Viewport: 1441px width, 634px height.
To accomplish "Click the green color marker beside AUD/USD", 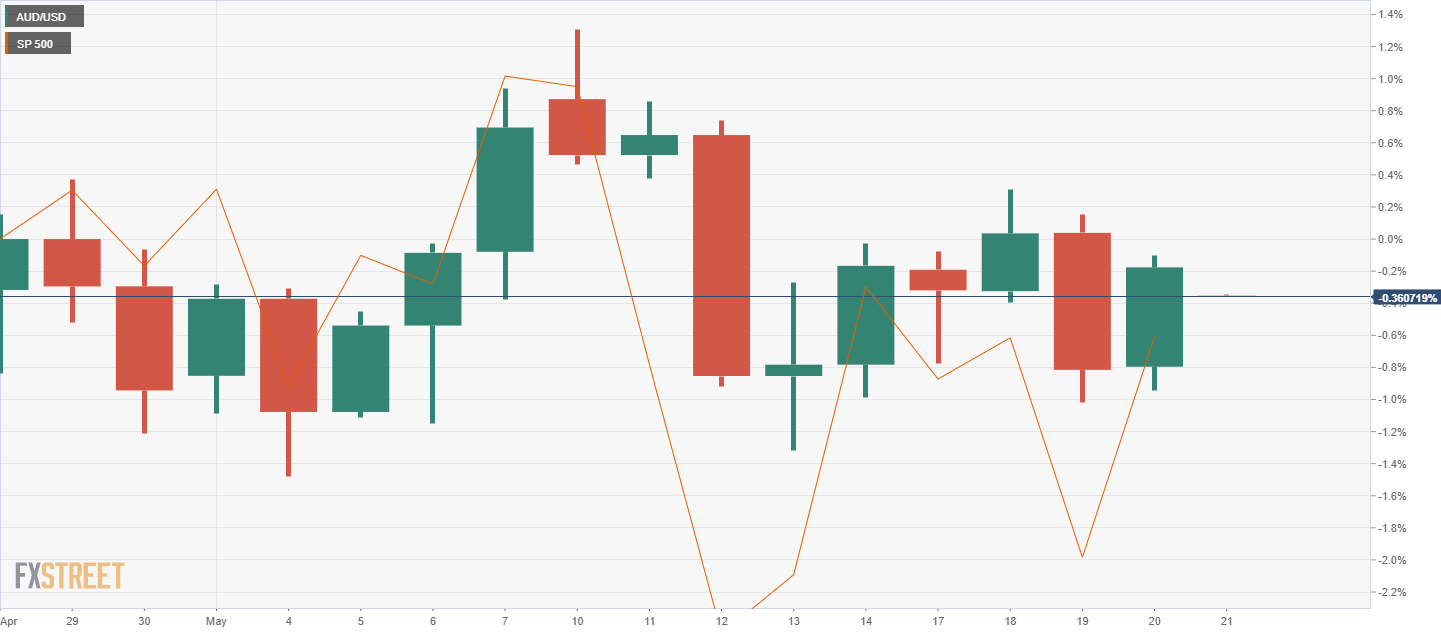I will click(5, 16).
